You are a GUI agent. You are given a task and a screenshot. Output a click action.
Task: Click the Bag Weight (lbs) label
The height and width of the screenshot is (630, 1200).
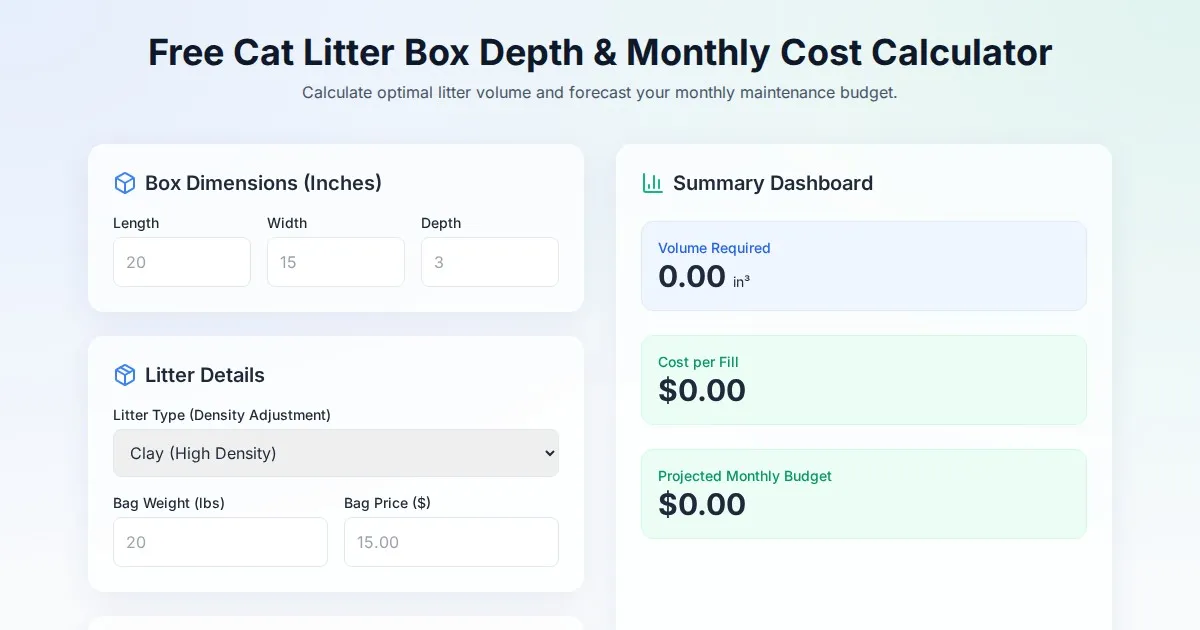click(x=169, y=503)
